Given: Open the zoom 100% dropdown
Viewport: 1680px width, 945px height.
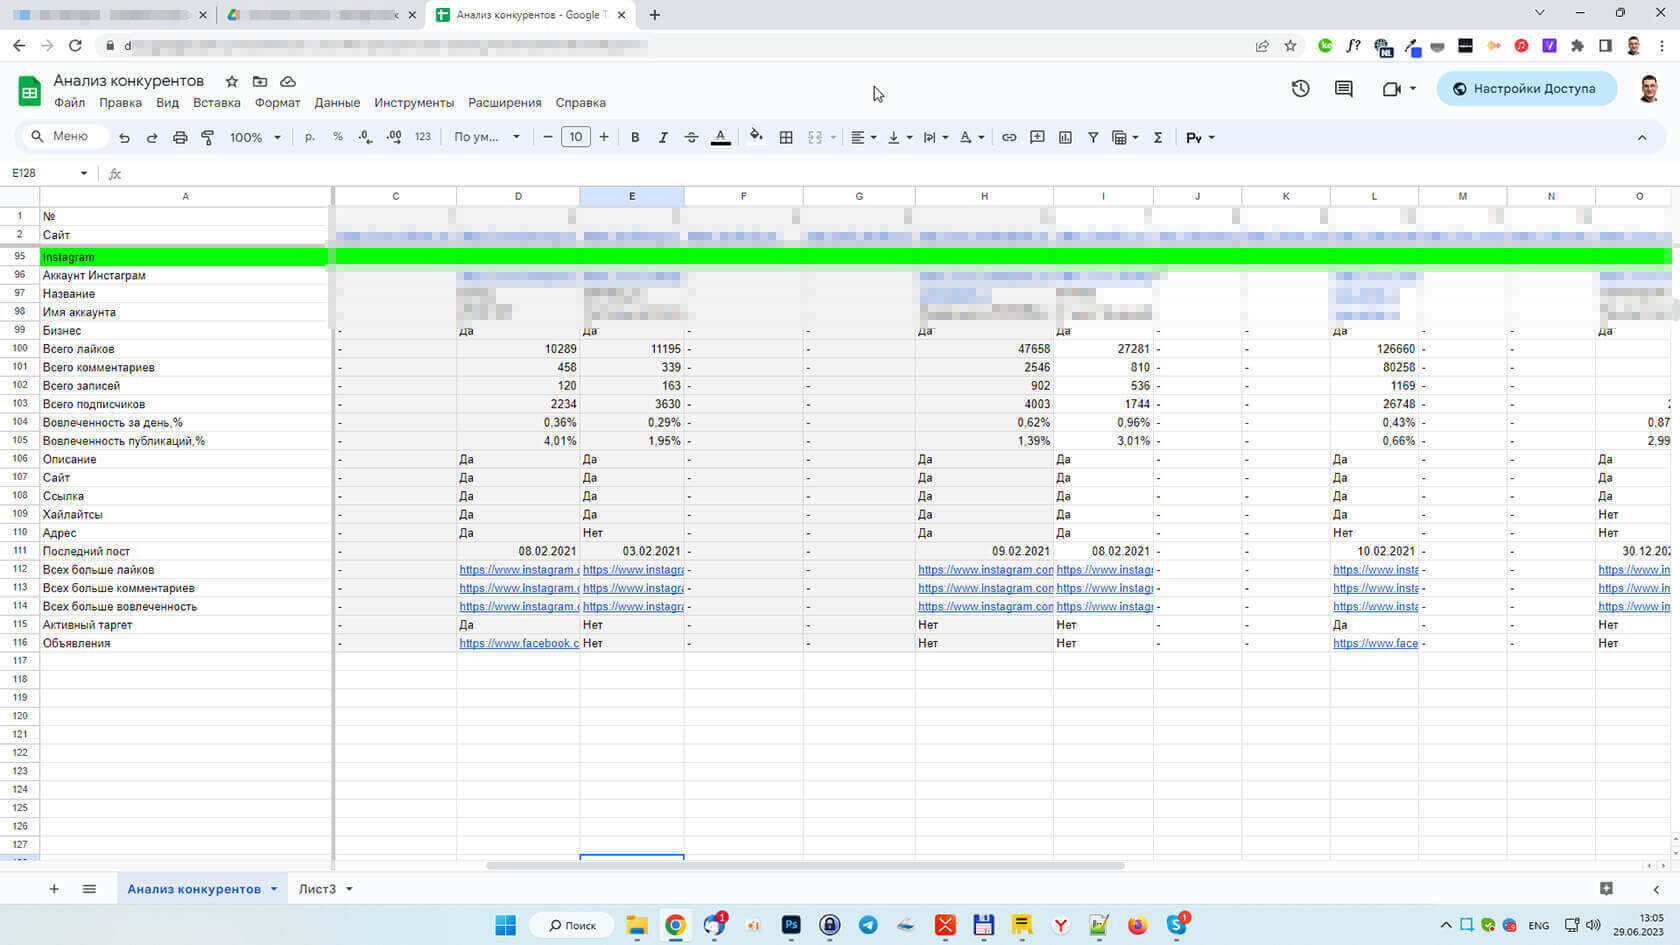Looking at the screenshot, I should click(x=255, y=137).
